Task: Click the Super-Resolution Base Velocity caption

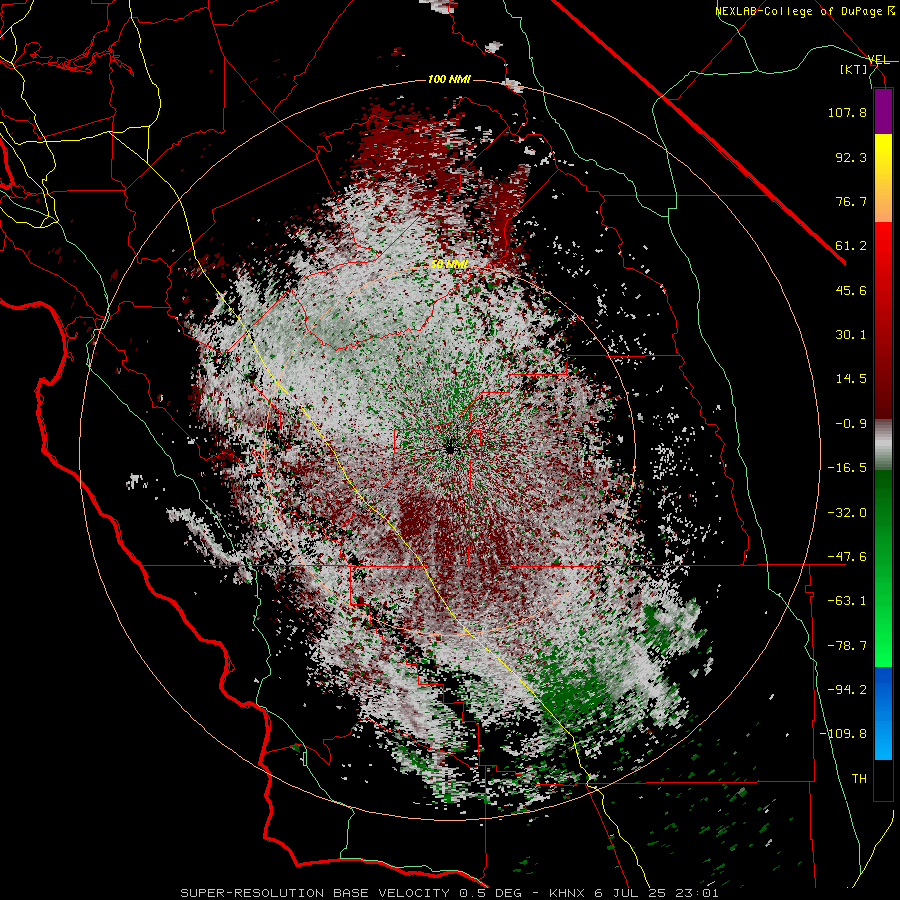Action: (449, 893)
